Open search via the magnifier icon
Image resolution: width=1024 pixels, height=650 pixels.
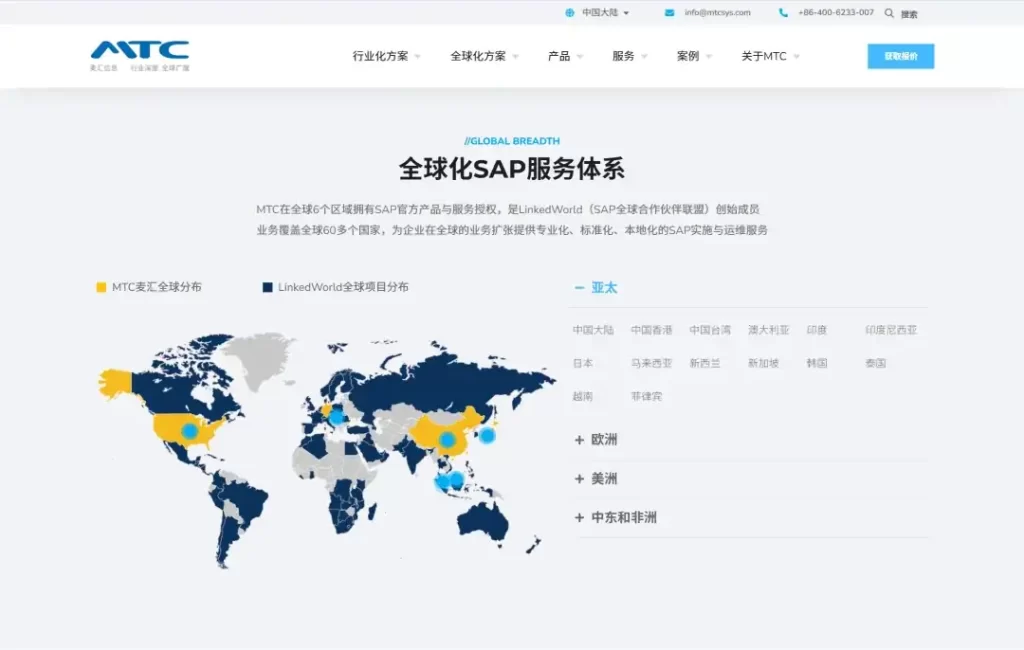pos(889,13)
